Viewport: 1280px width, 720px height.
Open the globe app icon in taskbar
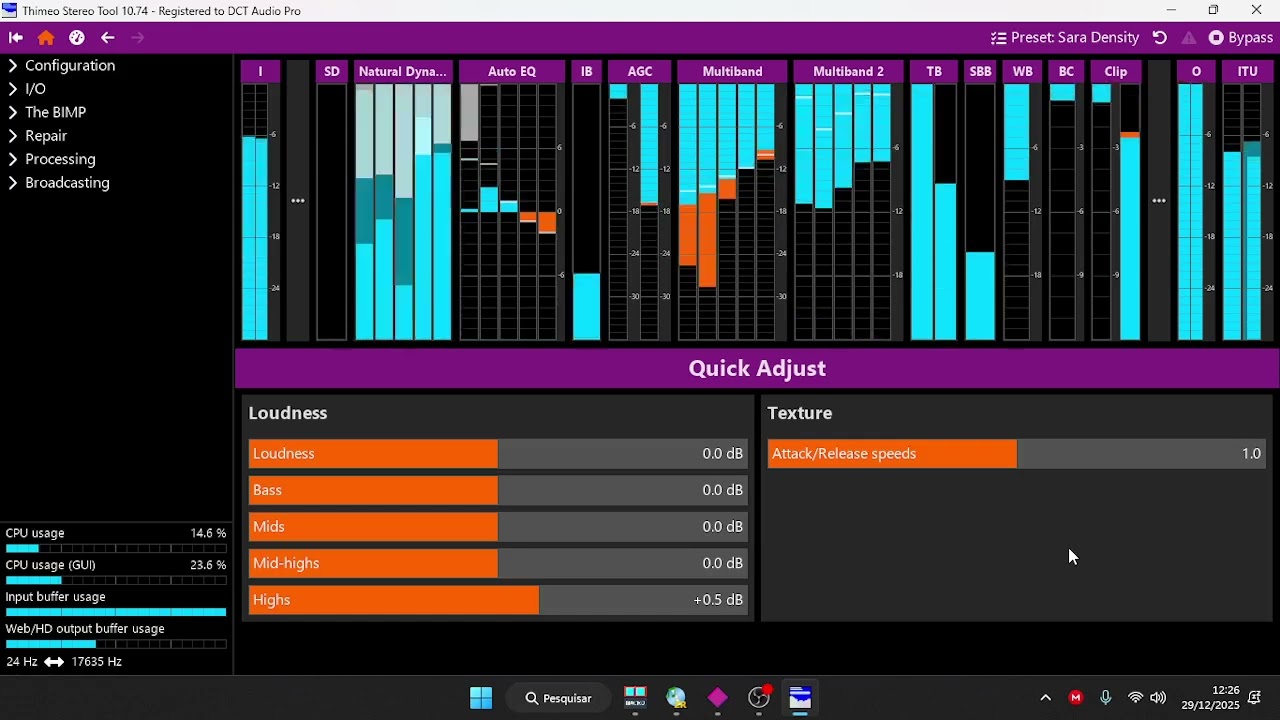[x=677, y=698]
